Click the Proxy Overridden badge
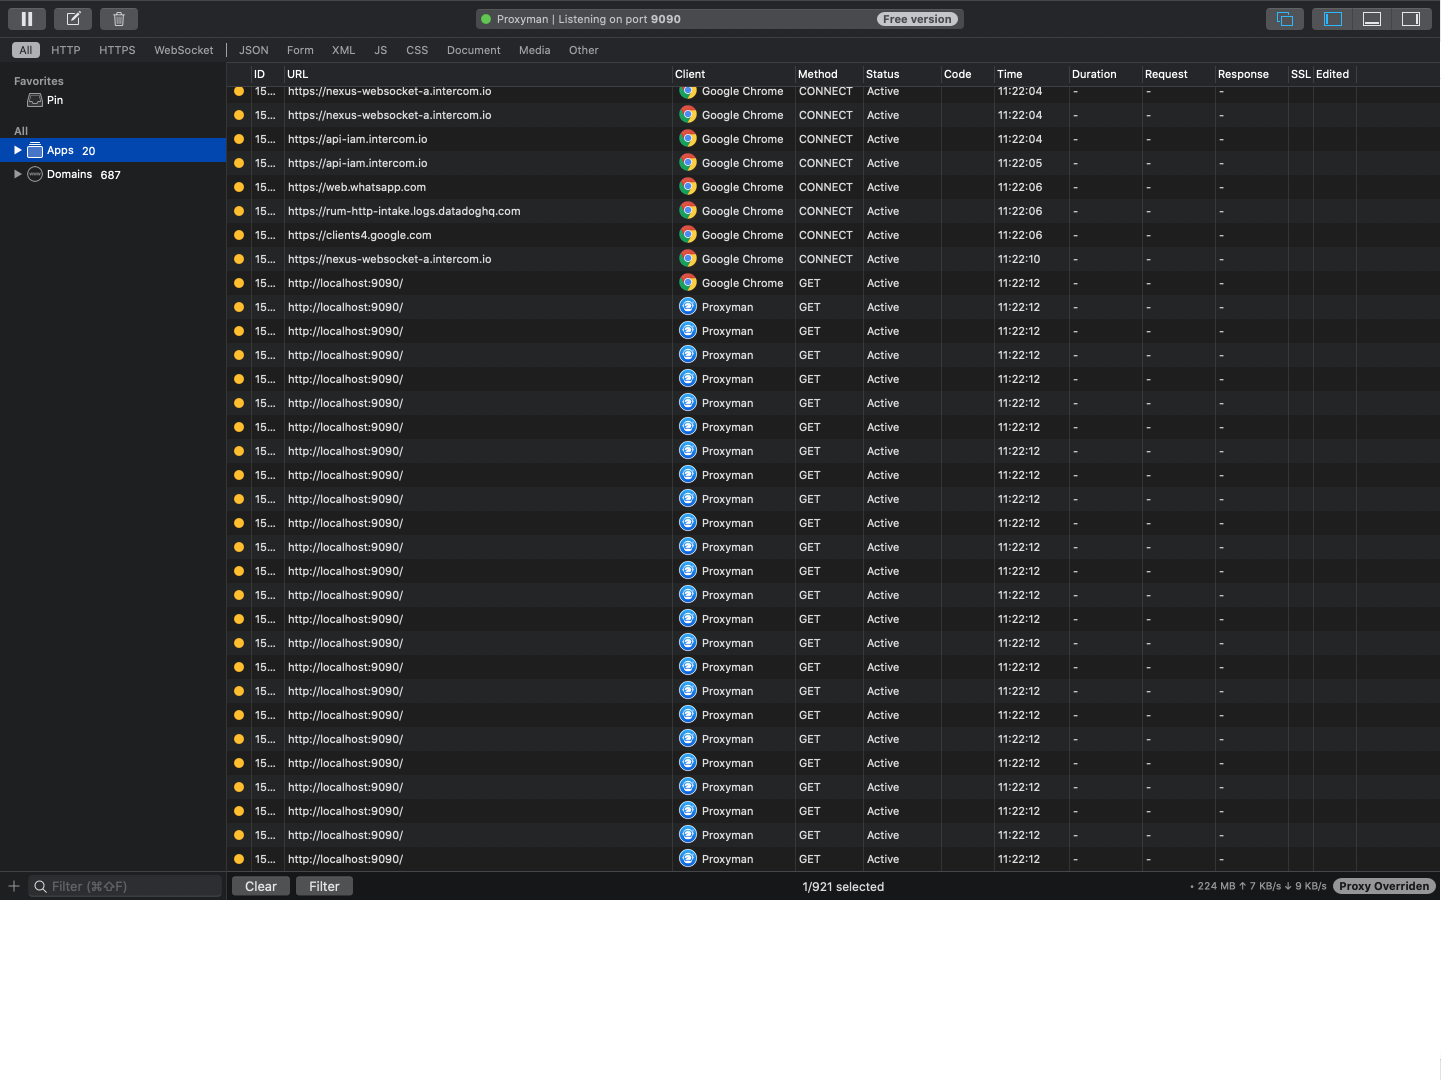 (1384, 886)
